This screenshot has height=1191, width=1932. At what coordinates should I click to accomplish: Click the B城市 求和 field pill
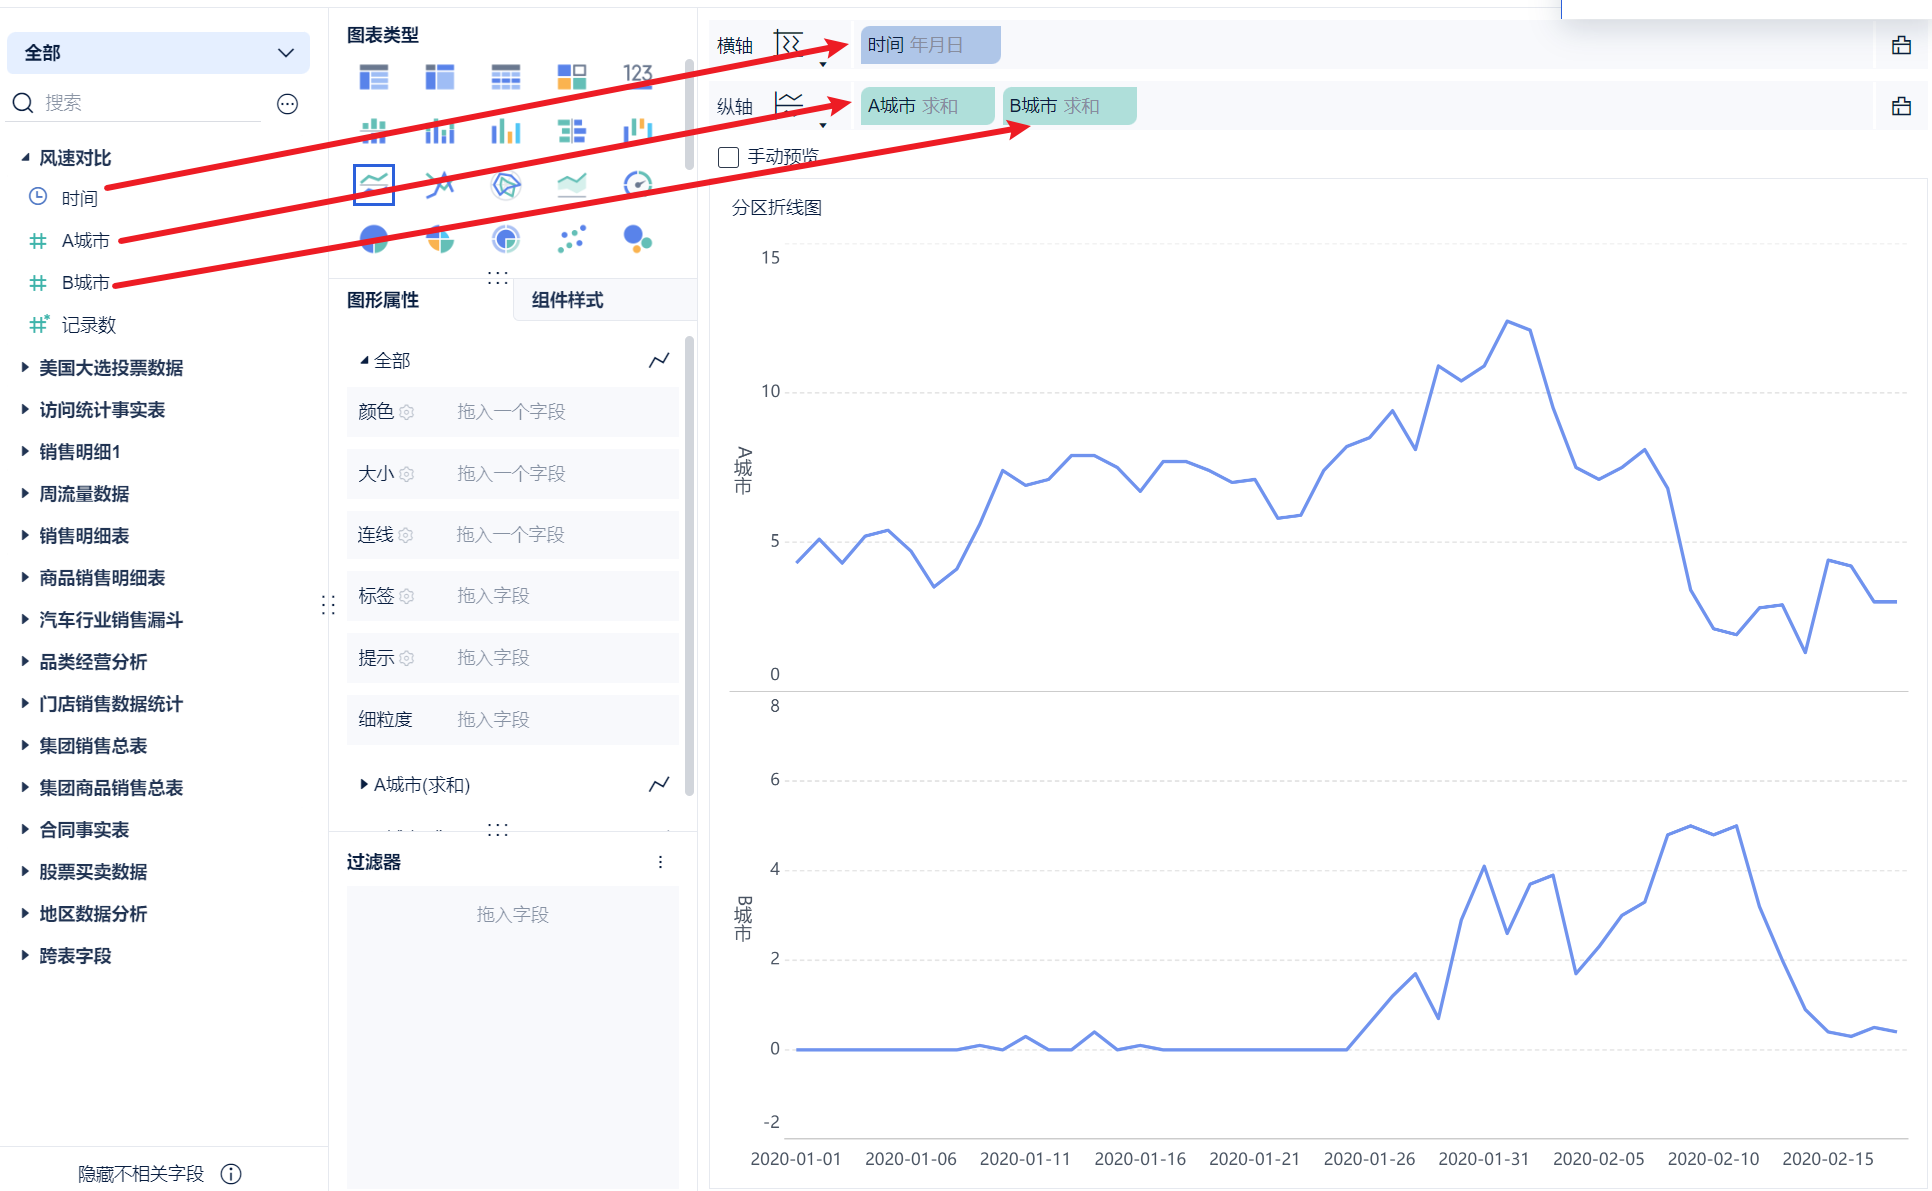point(1068,106)
